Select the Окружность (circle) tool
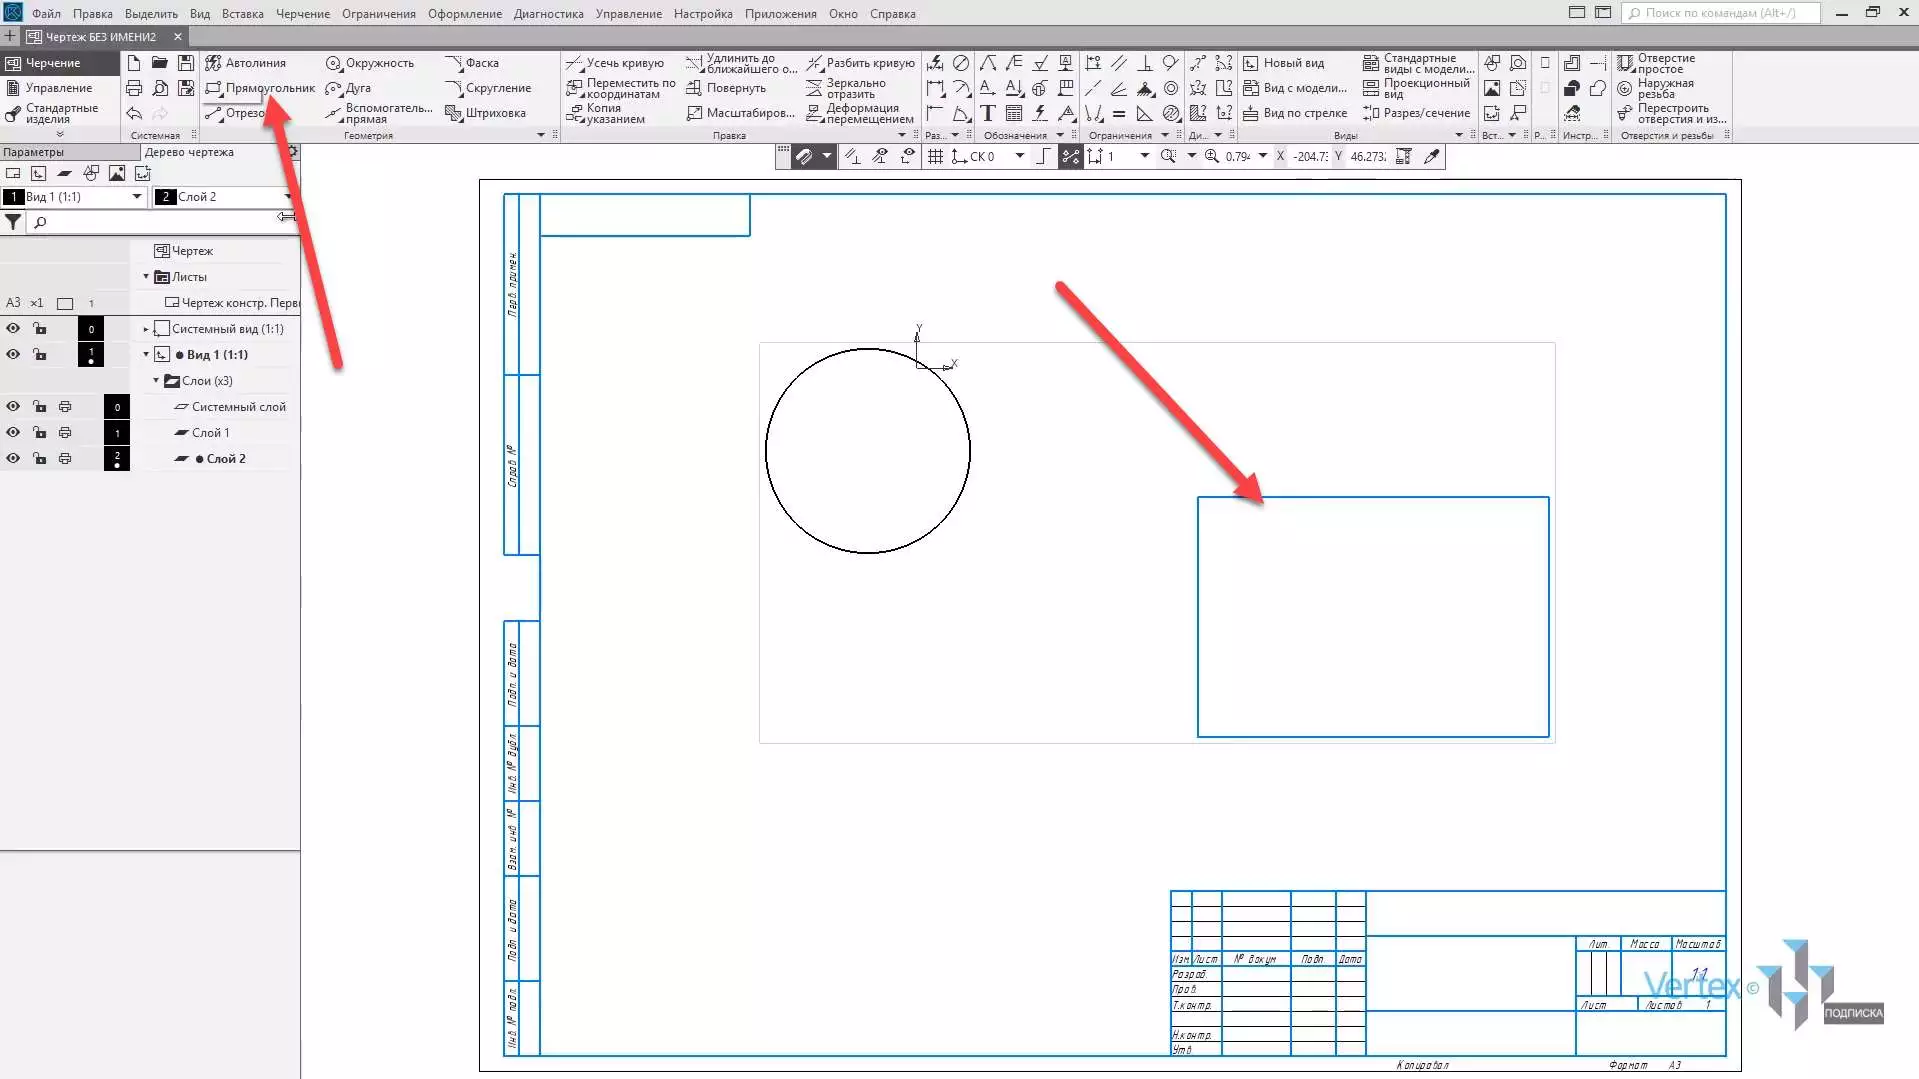 [x=370, y=63]
